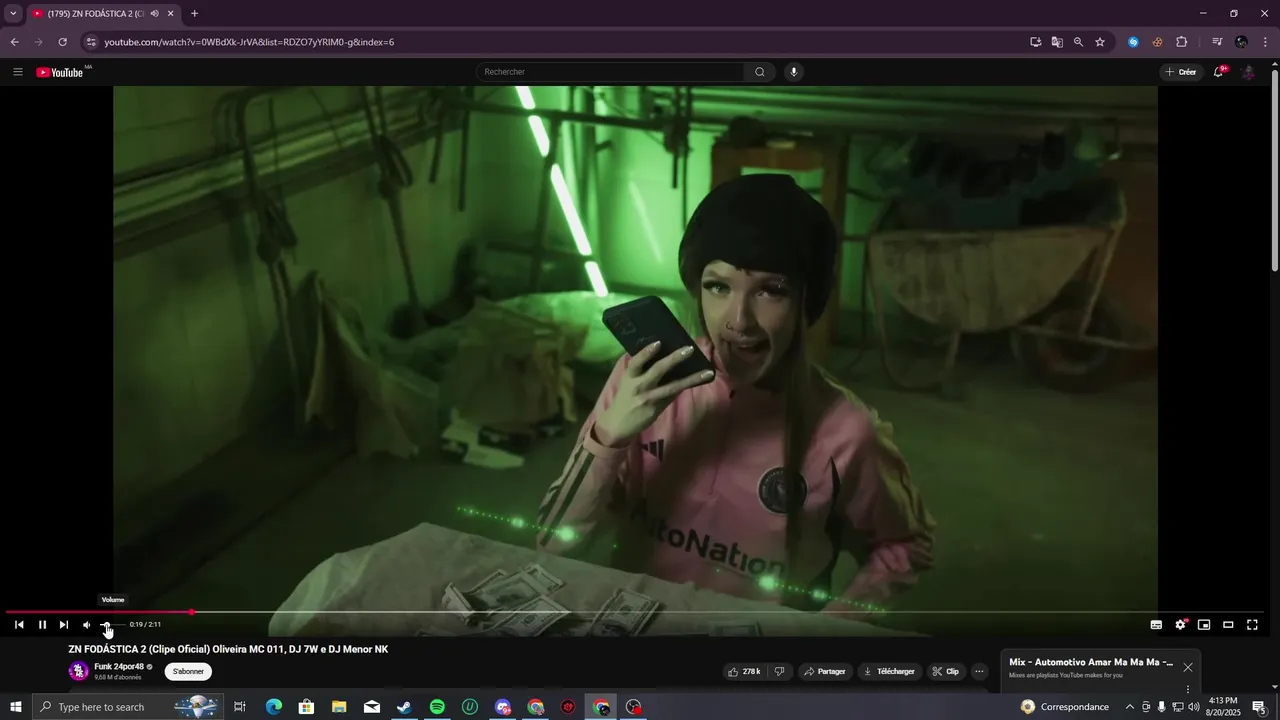Screen dimensions: 1280x720
Task: Open Spotify from the taskbar
Action: (x=437, y=707)
